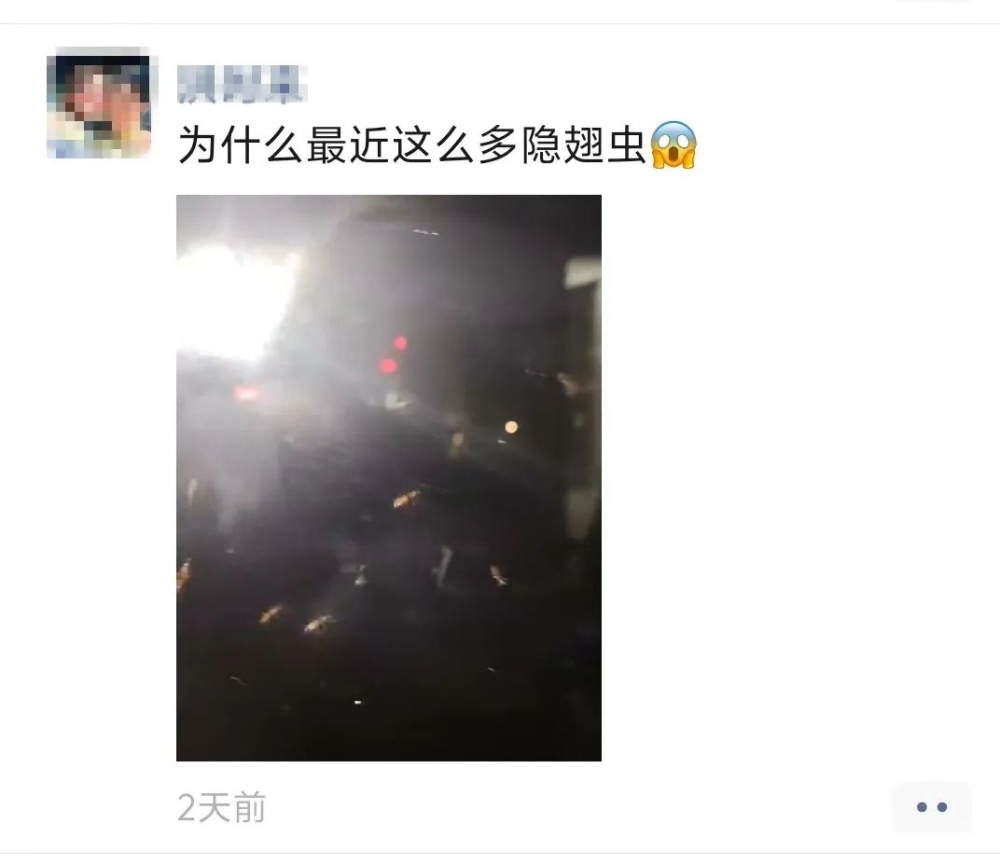The height and width of the screenshot is (864, 1000).
Task: Click the insect cut off at photo's left edge
Action: point(184,575)
